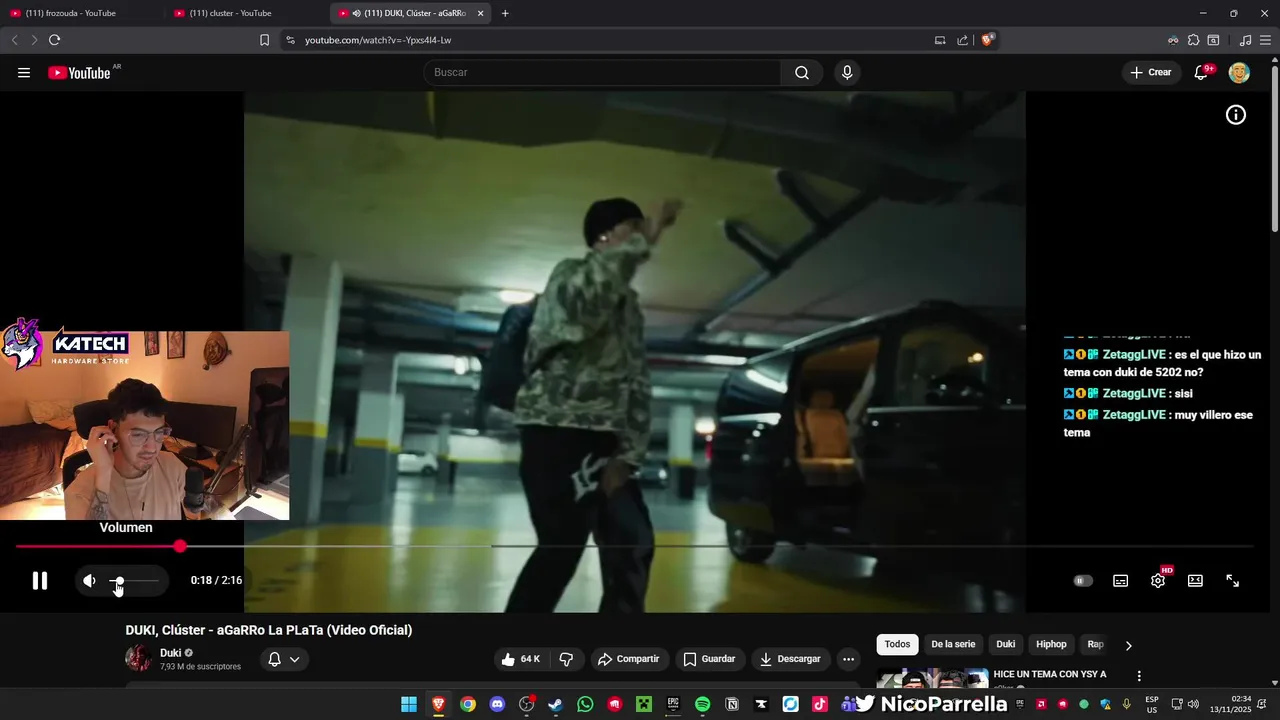The image size is (1280, 720).
Task: Save video with Guardar button
Action: [x=709, y=659]
